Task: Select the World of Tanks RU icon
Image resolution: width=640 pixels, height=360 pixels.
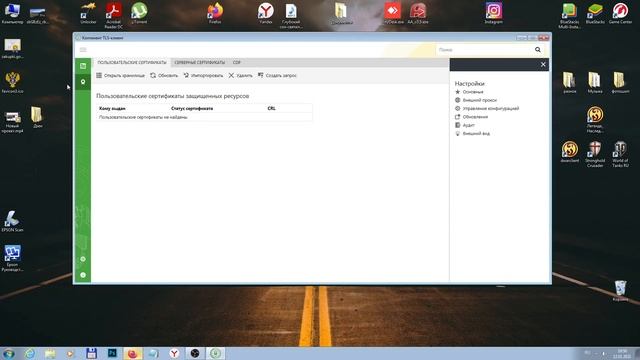Action: tap(620, 154)
